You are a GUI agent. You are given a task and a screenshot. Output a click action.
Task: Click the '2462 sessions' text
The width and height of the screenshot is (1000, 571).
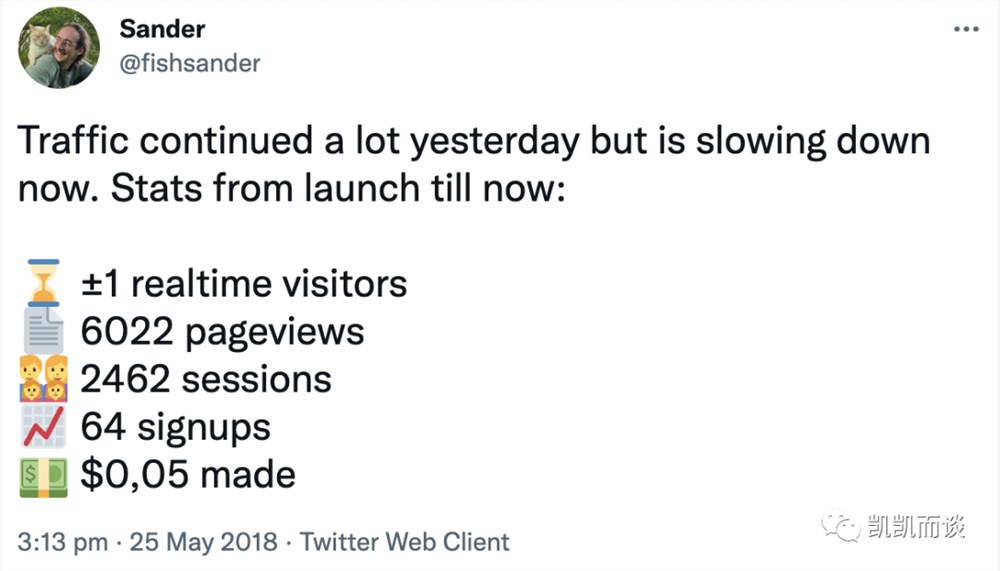(x=206, y=379)
